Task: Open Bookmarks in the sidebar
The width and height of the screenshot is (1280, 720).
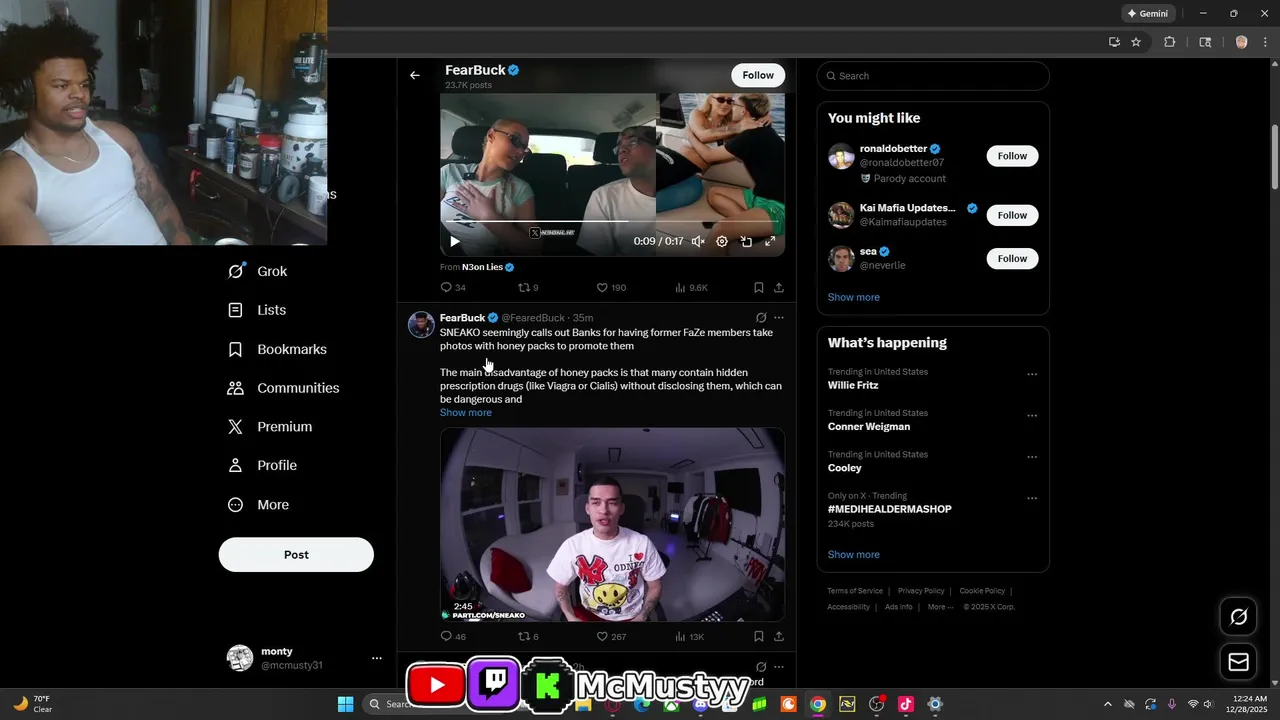Action: (x=278, y=349)
